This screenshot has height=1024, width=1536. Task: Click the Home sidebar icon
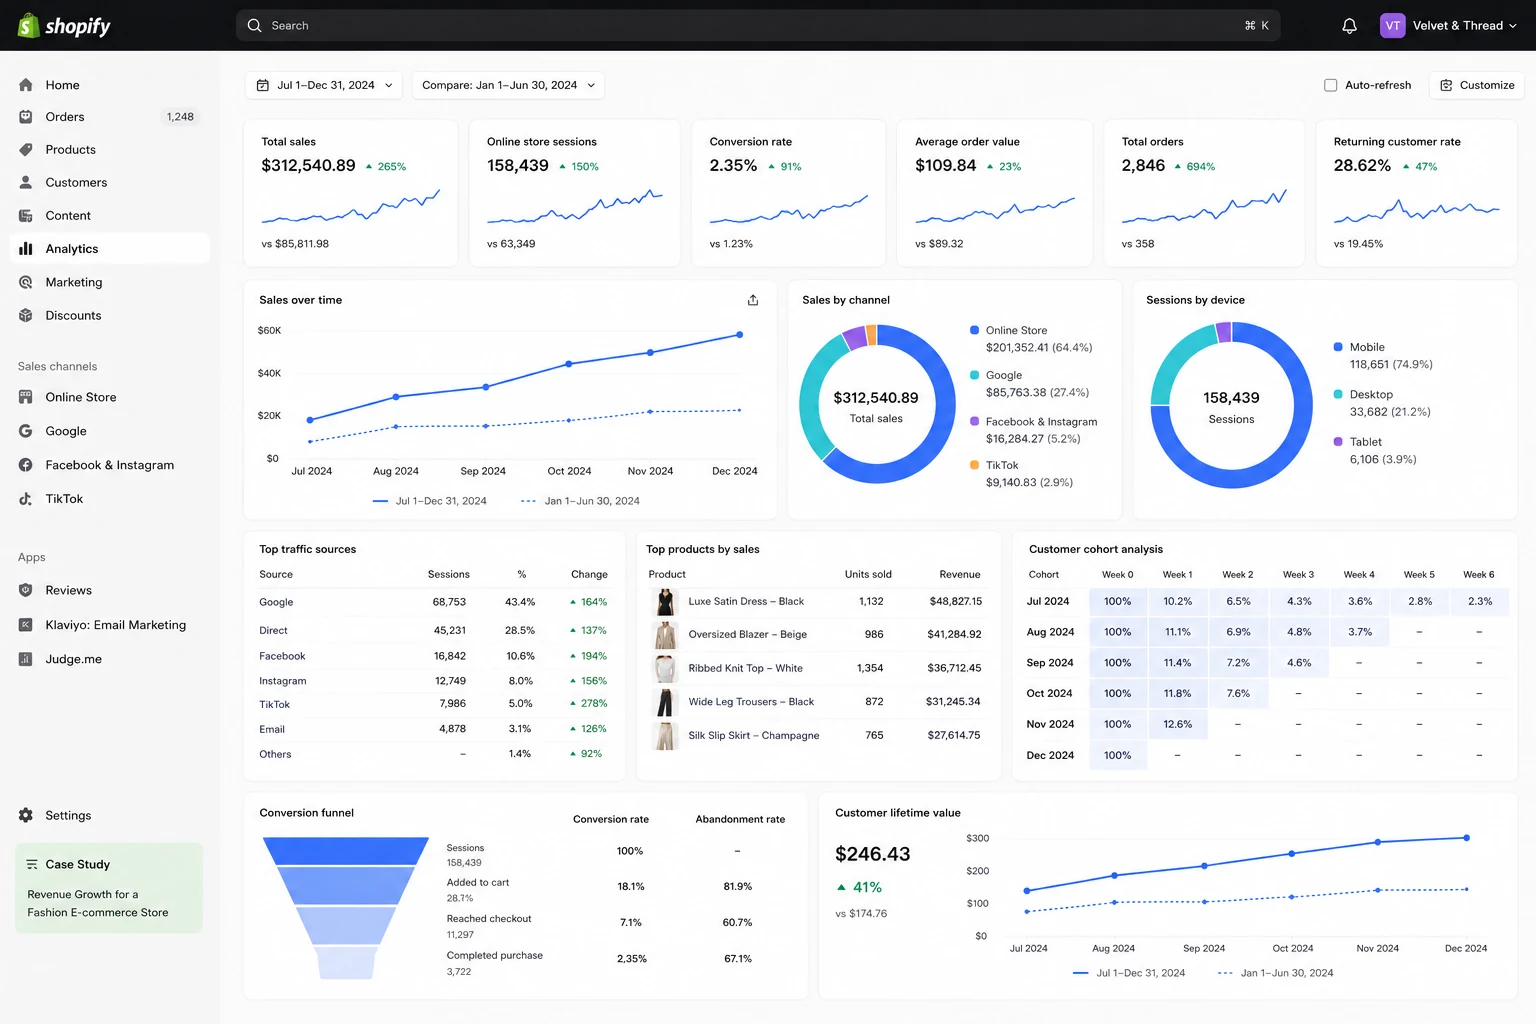click(x=26, y=85)
